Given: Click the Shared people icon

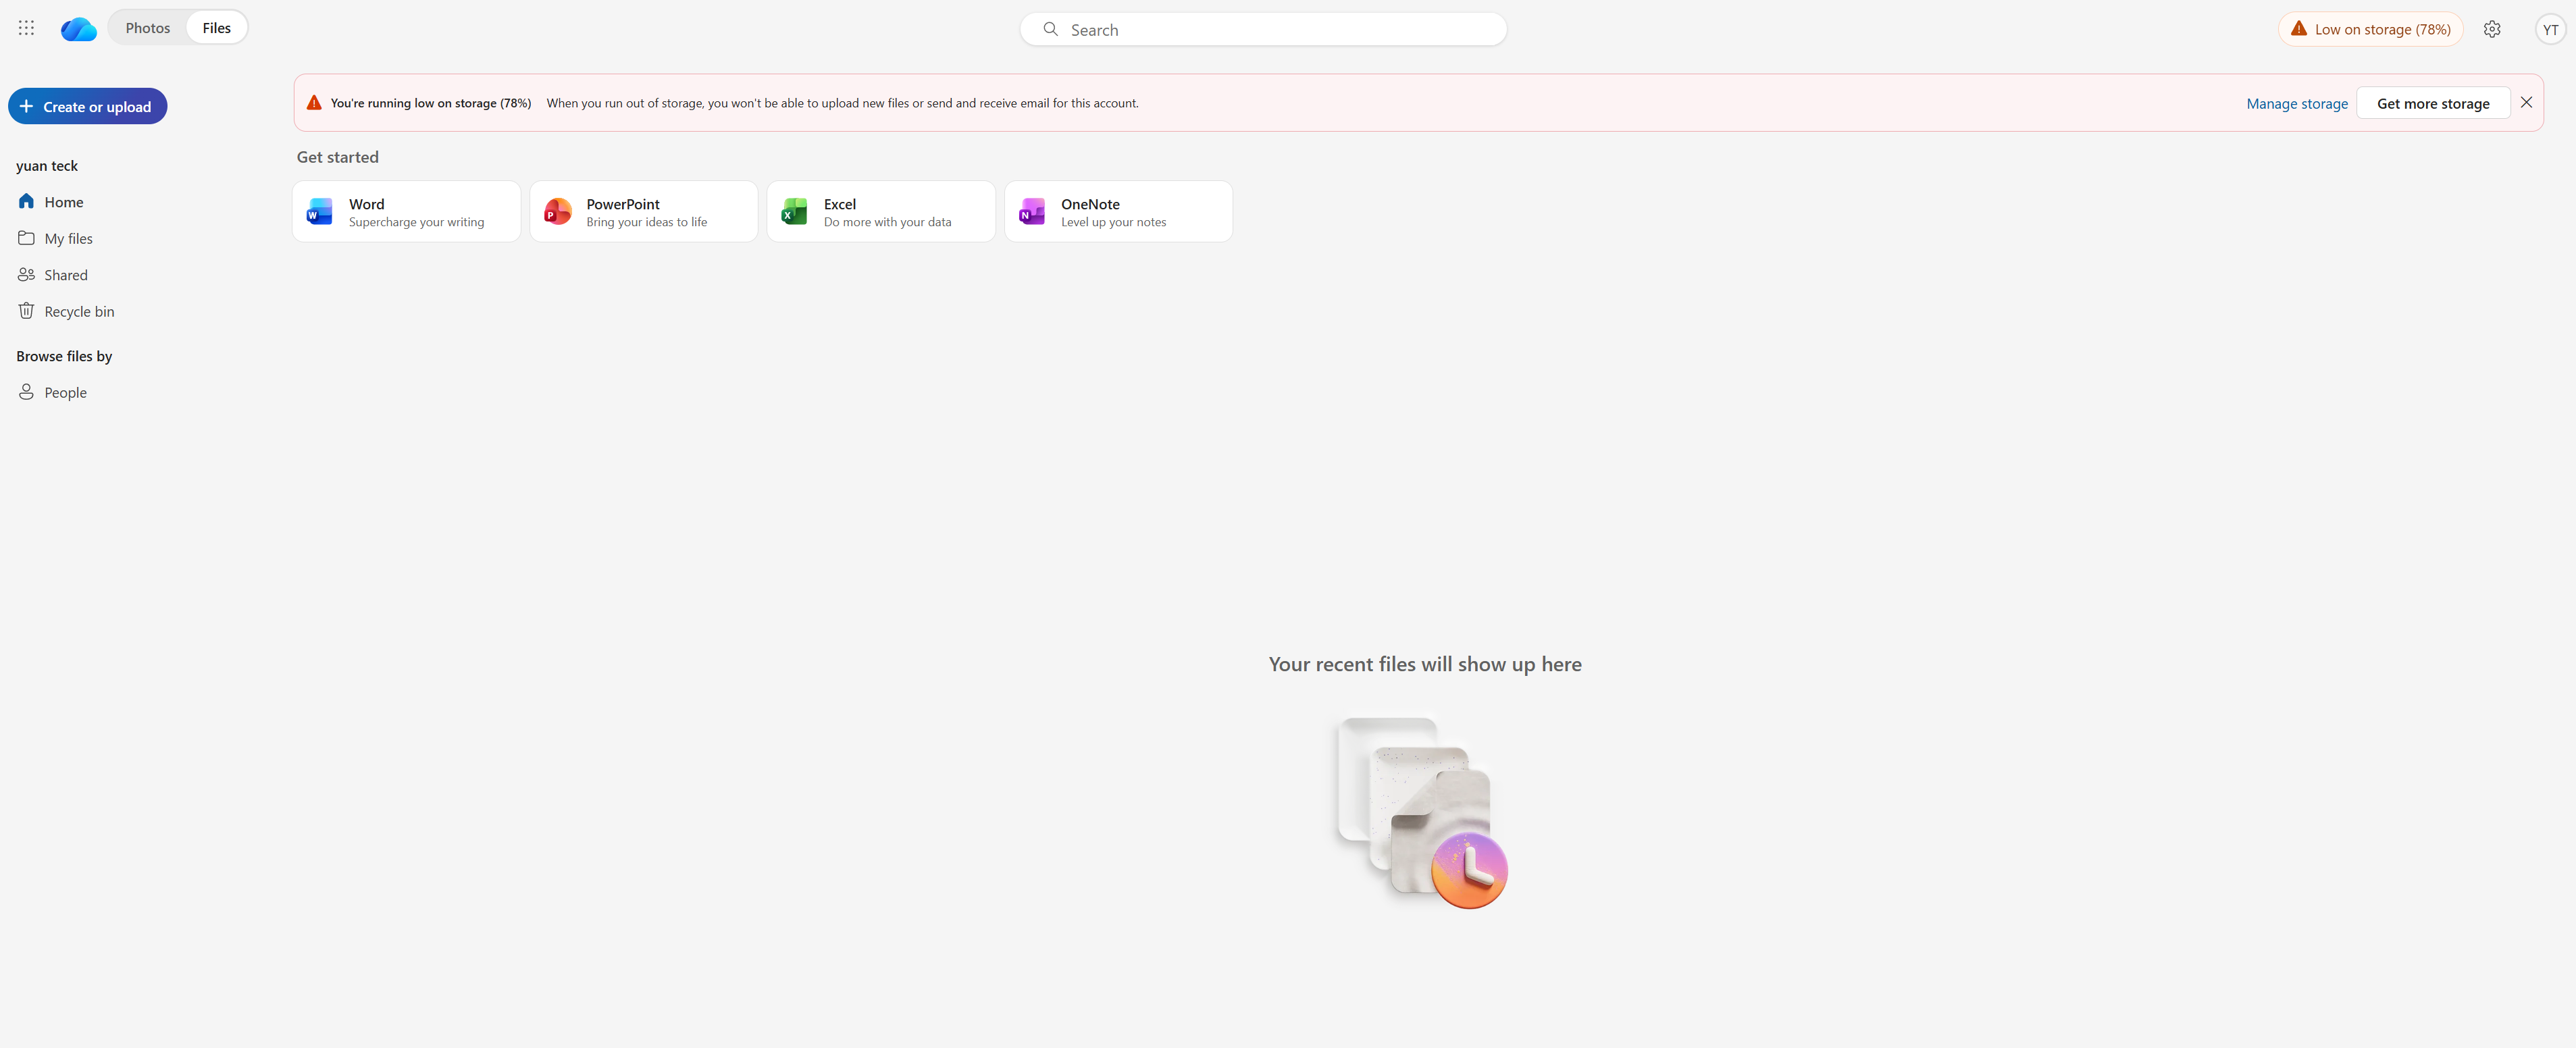Looking at the screenshot, I should coord(26,274).
